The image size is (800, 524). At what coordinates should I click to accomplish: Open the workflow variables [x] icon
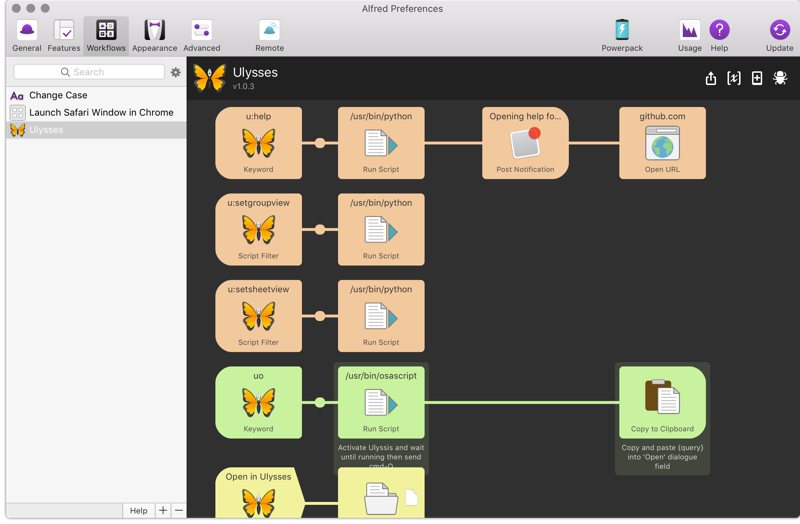click(x=734, y=78)
